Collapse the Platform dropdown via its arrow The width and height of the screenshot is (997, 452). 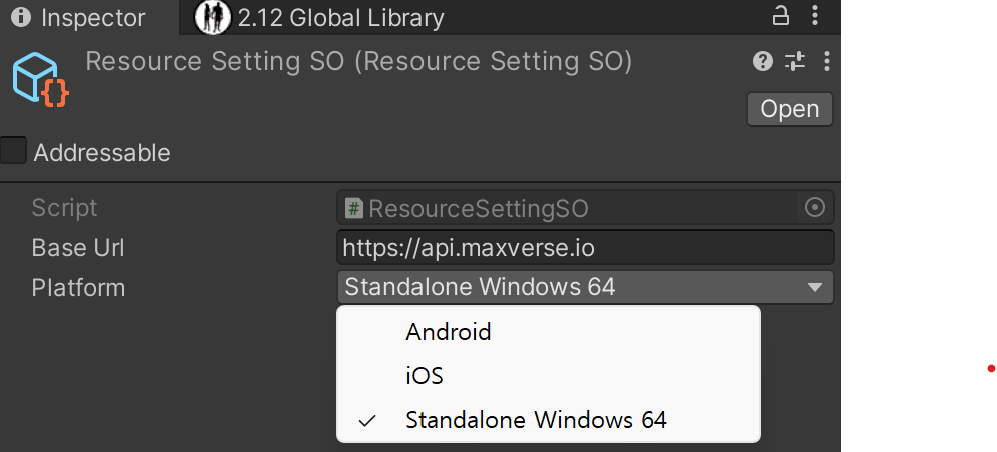pos(815,287)
